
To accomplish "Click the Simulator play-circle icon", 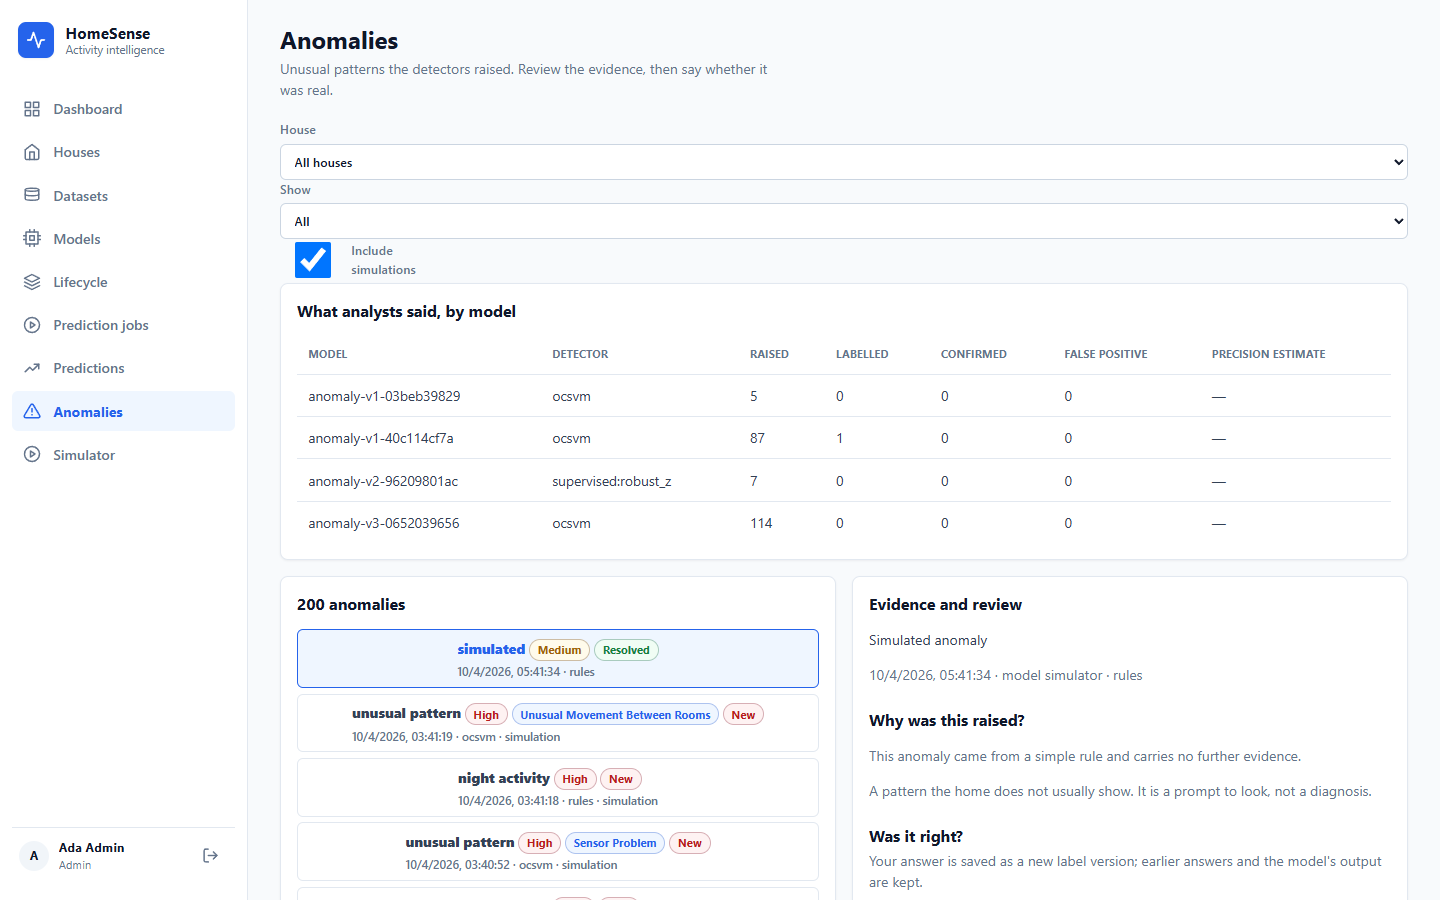I will pyautogui.click(x=32, y=455).
